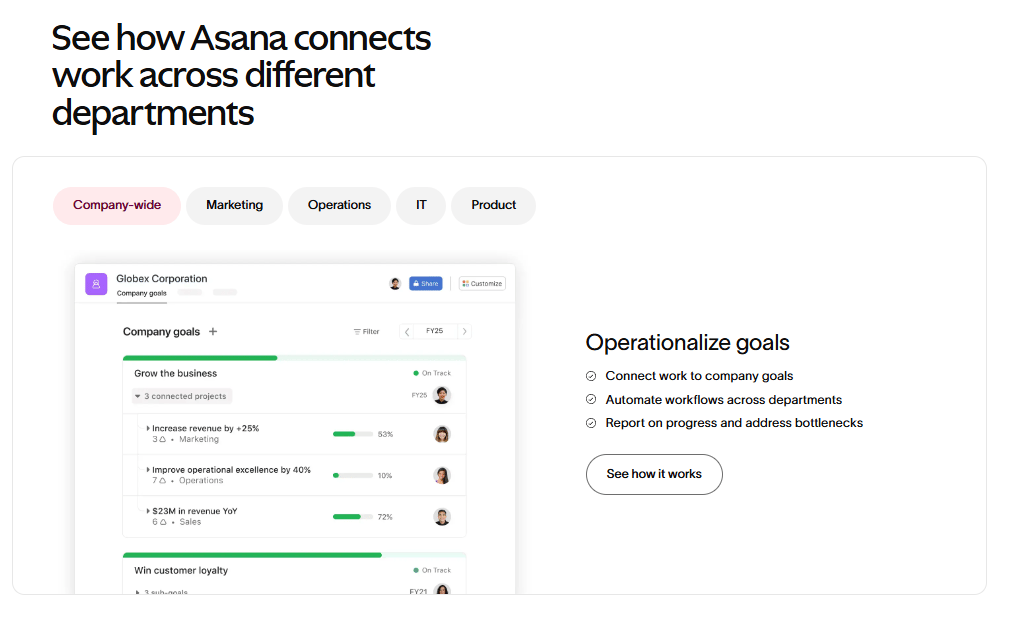This screenshot has height=630, width=1012.
Task: Expand Improve operational excellence by 40% goal
Action: [x=149, y=470]
